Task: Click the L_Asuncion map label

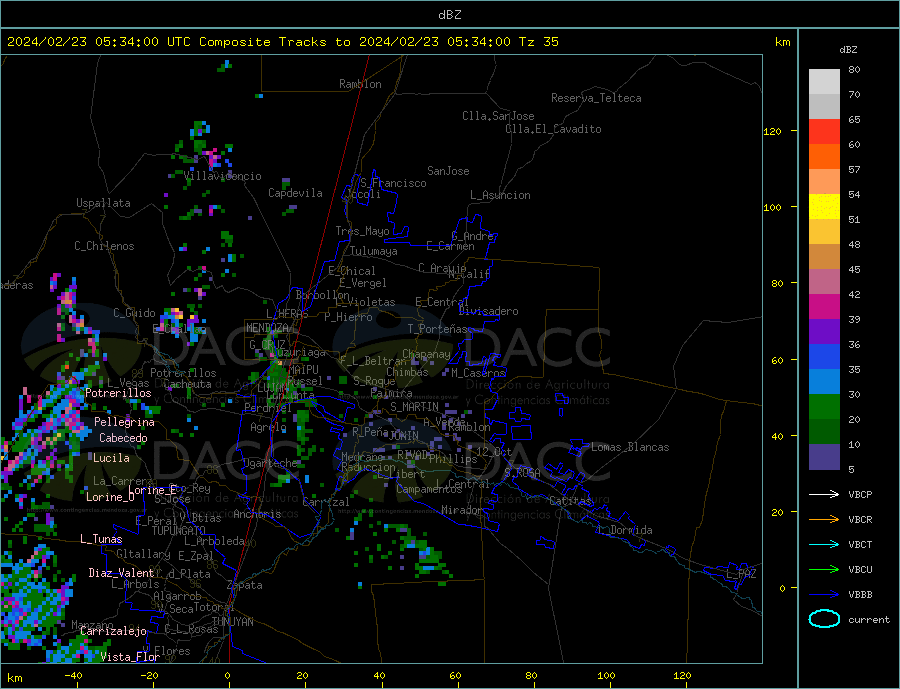Action: click(500, 195)
